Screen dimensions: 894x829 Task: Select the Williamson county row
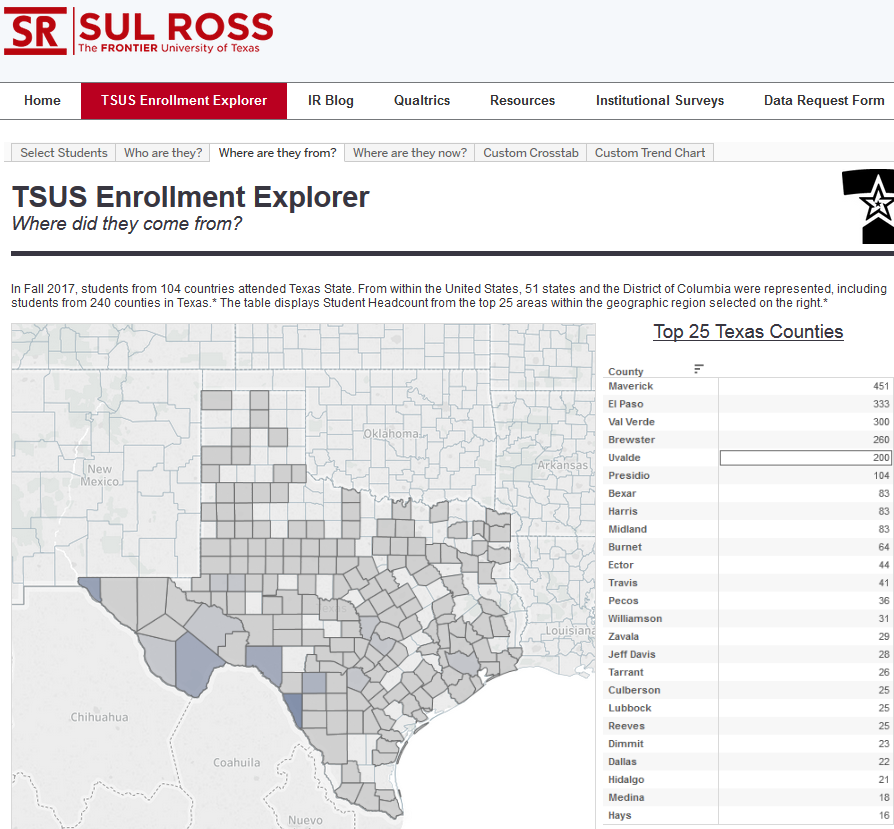(748, 618)
